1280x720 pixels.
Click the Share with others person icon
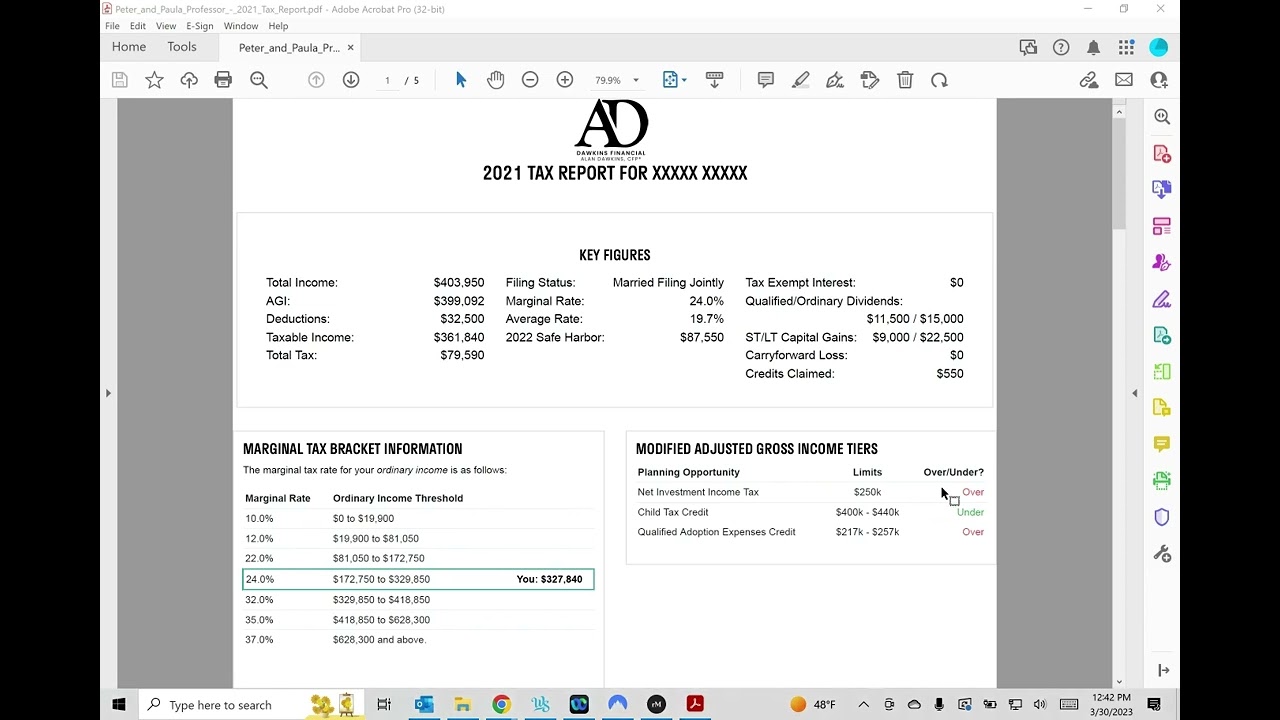pyautogui.click(x=1159, y=80)
